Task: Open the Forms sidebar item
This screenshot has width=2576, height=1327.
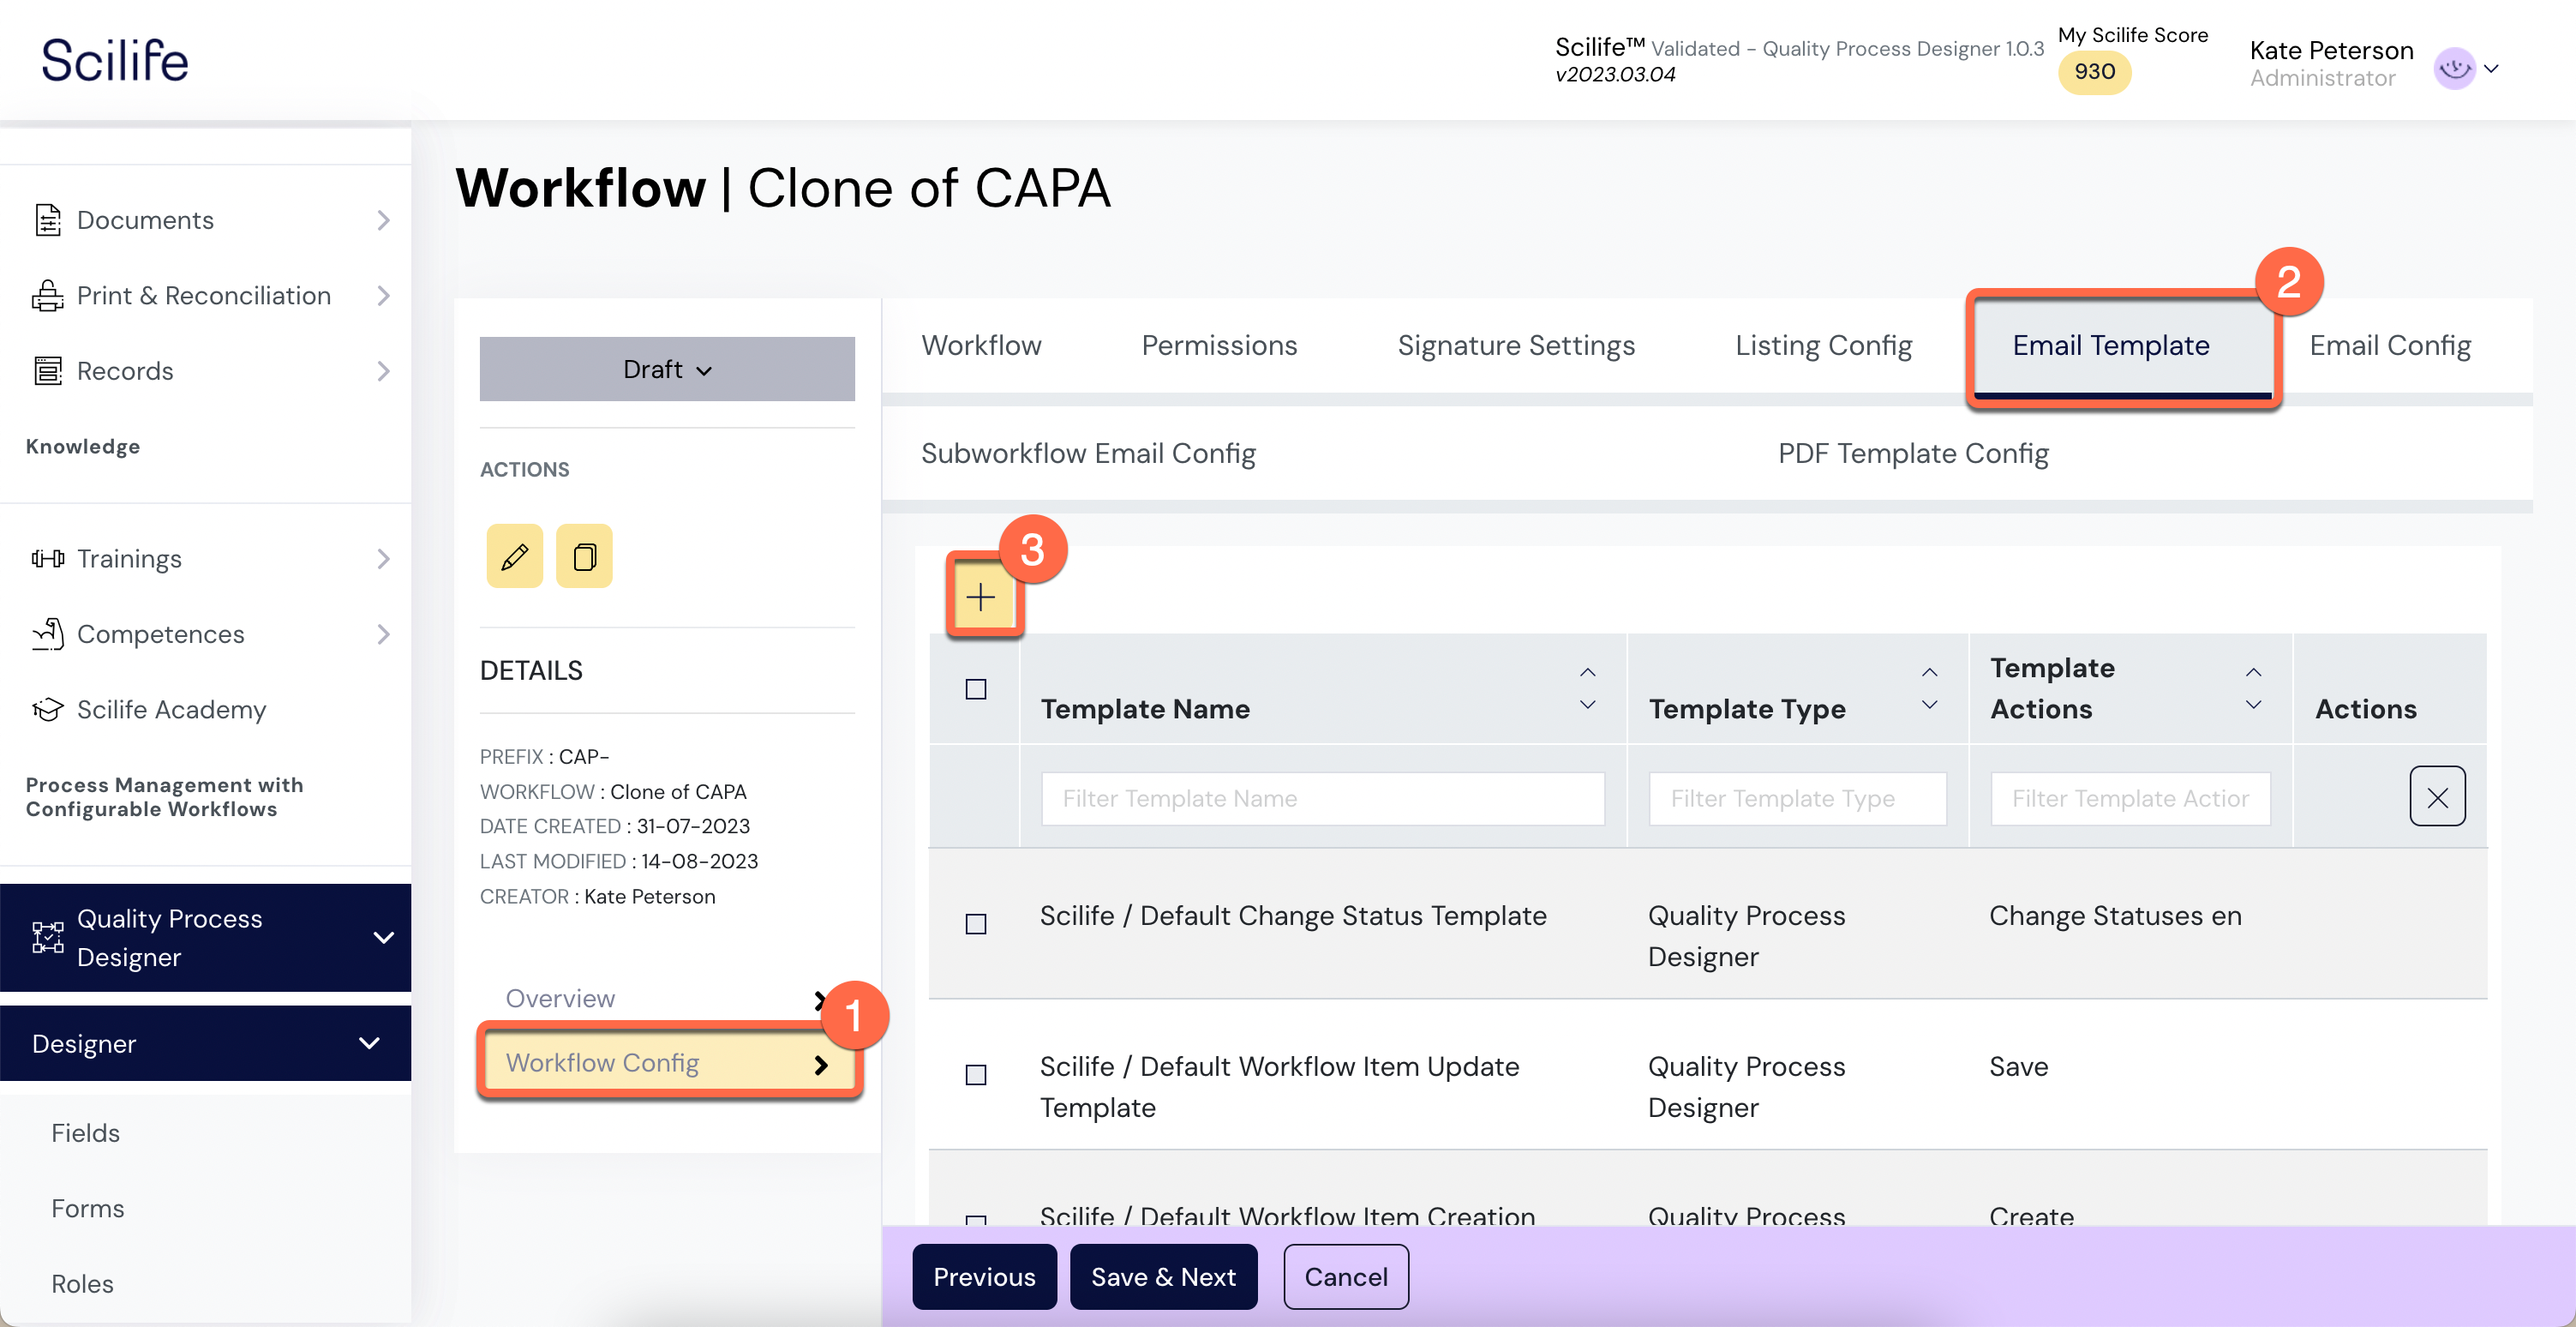Action: tap(88, 1208)
